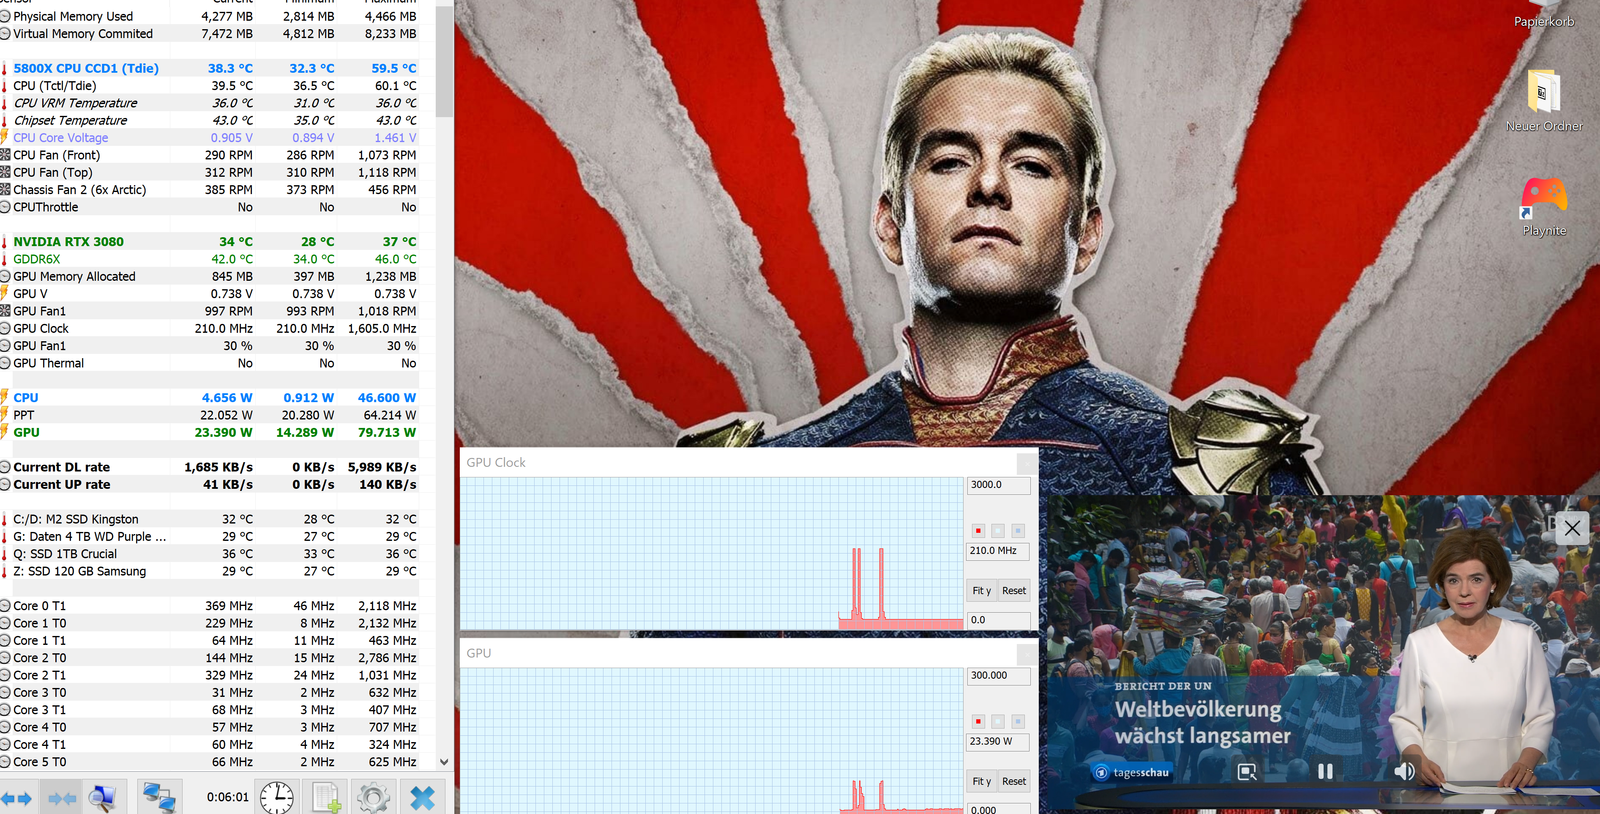Pause the tagesschau video

[x=1325, y=772]
